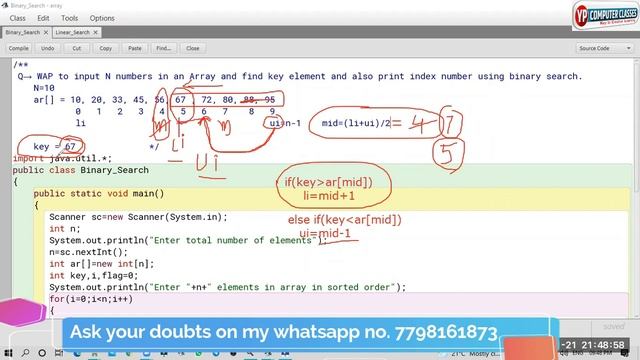Click the Paste button
Image resolution: width=640 pixels, height=360 pixels.
pos(135,48)
